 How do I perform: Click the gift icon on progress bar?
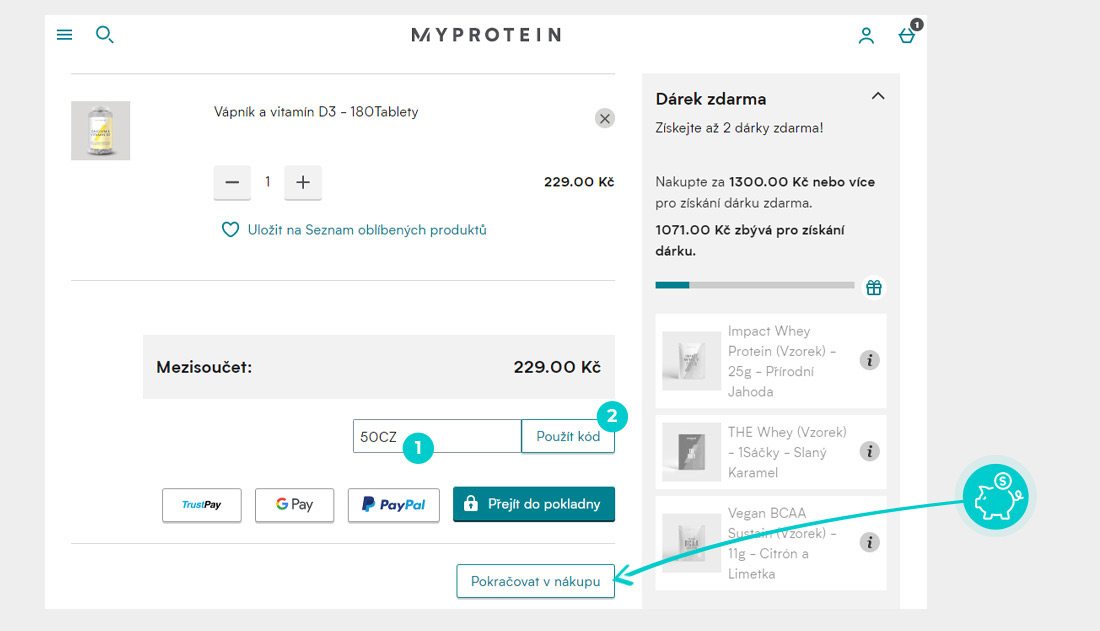coord(873,288)
